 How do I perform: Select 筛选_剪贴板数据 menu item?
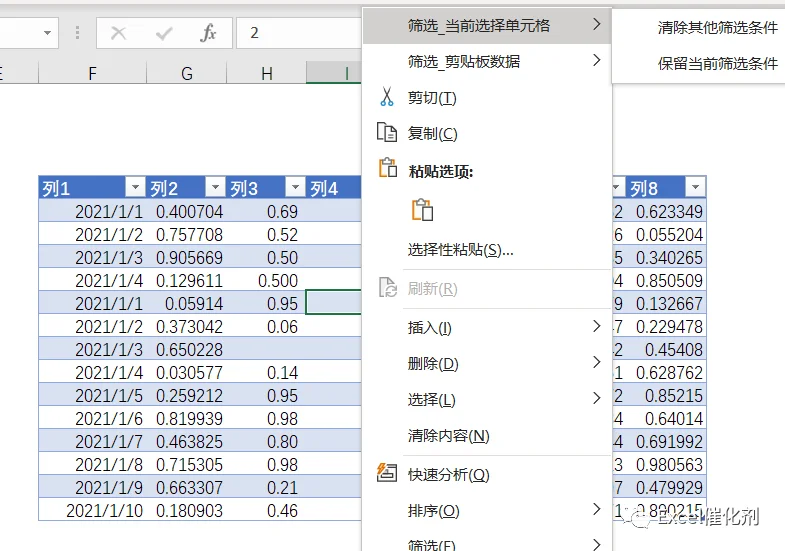point(487,61)
